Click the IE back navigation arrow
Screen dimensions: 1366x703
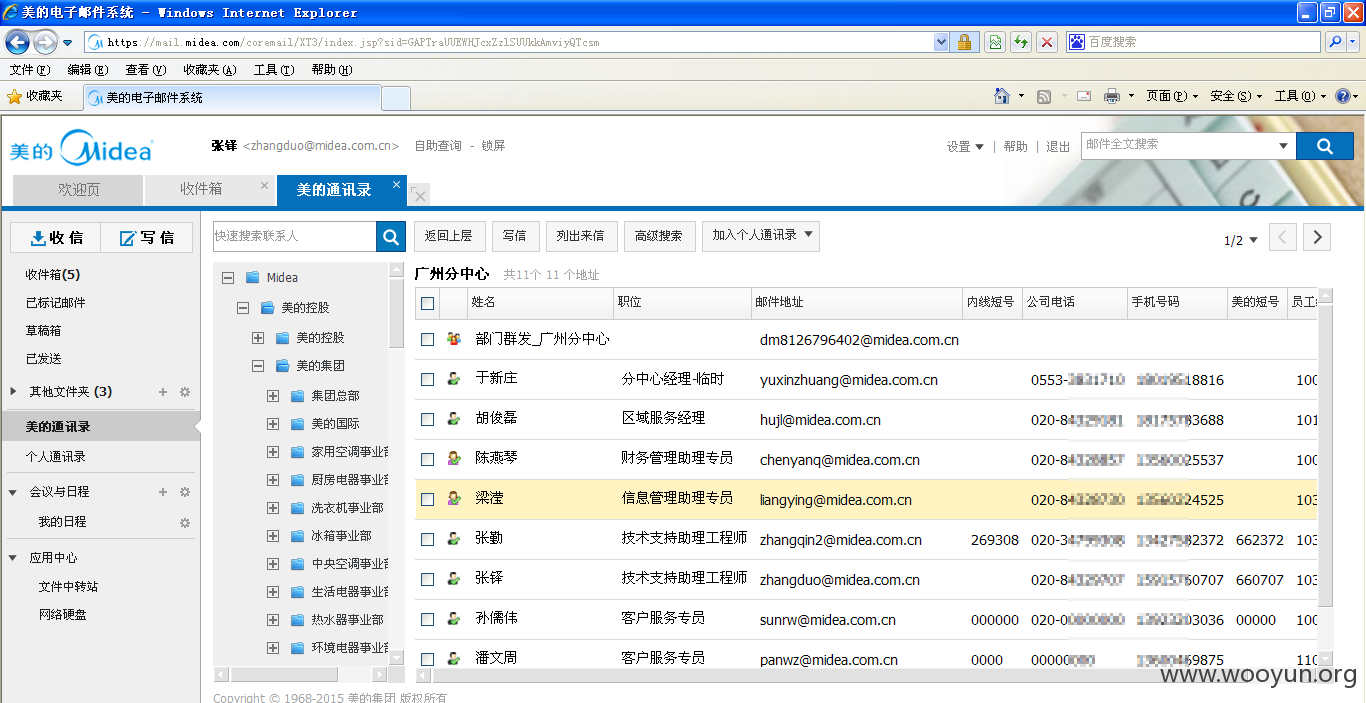(x=17, y=42)
